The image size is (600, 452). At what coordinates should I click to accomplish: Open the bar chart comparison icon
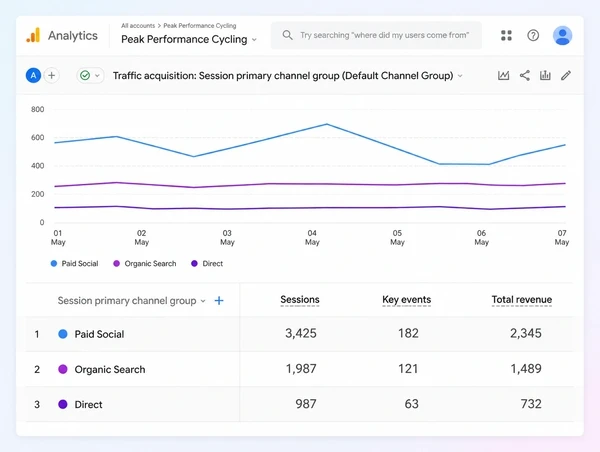click(545, 75)
